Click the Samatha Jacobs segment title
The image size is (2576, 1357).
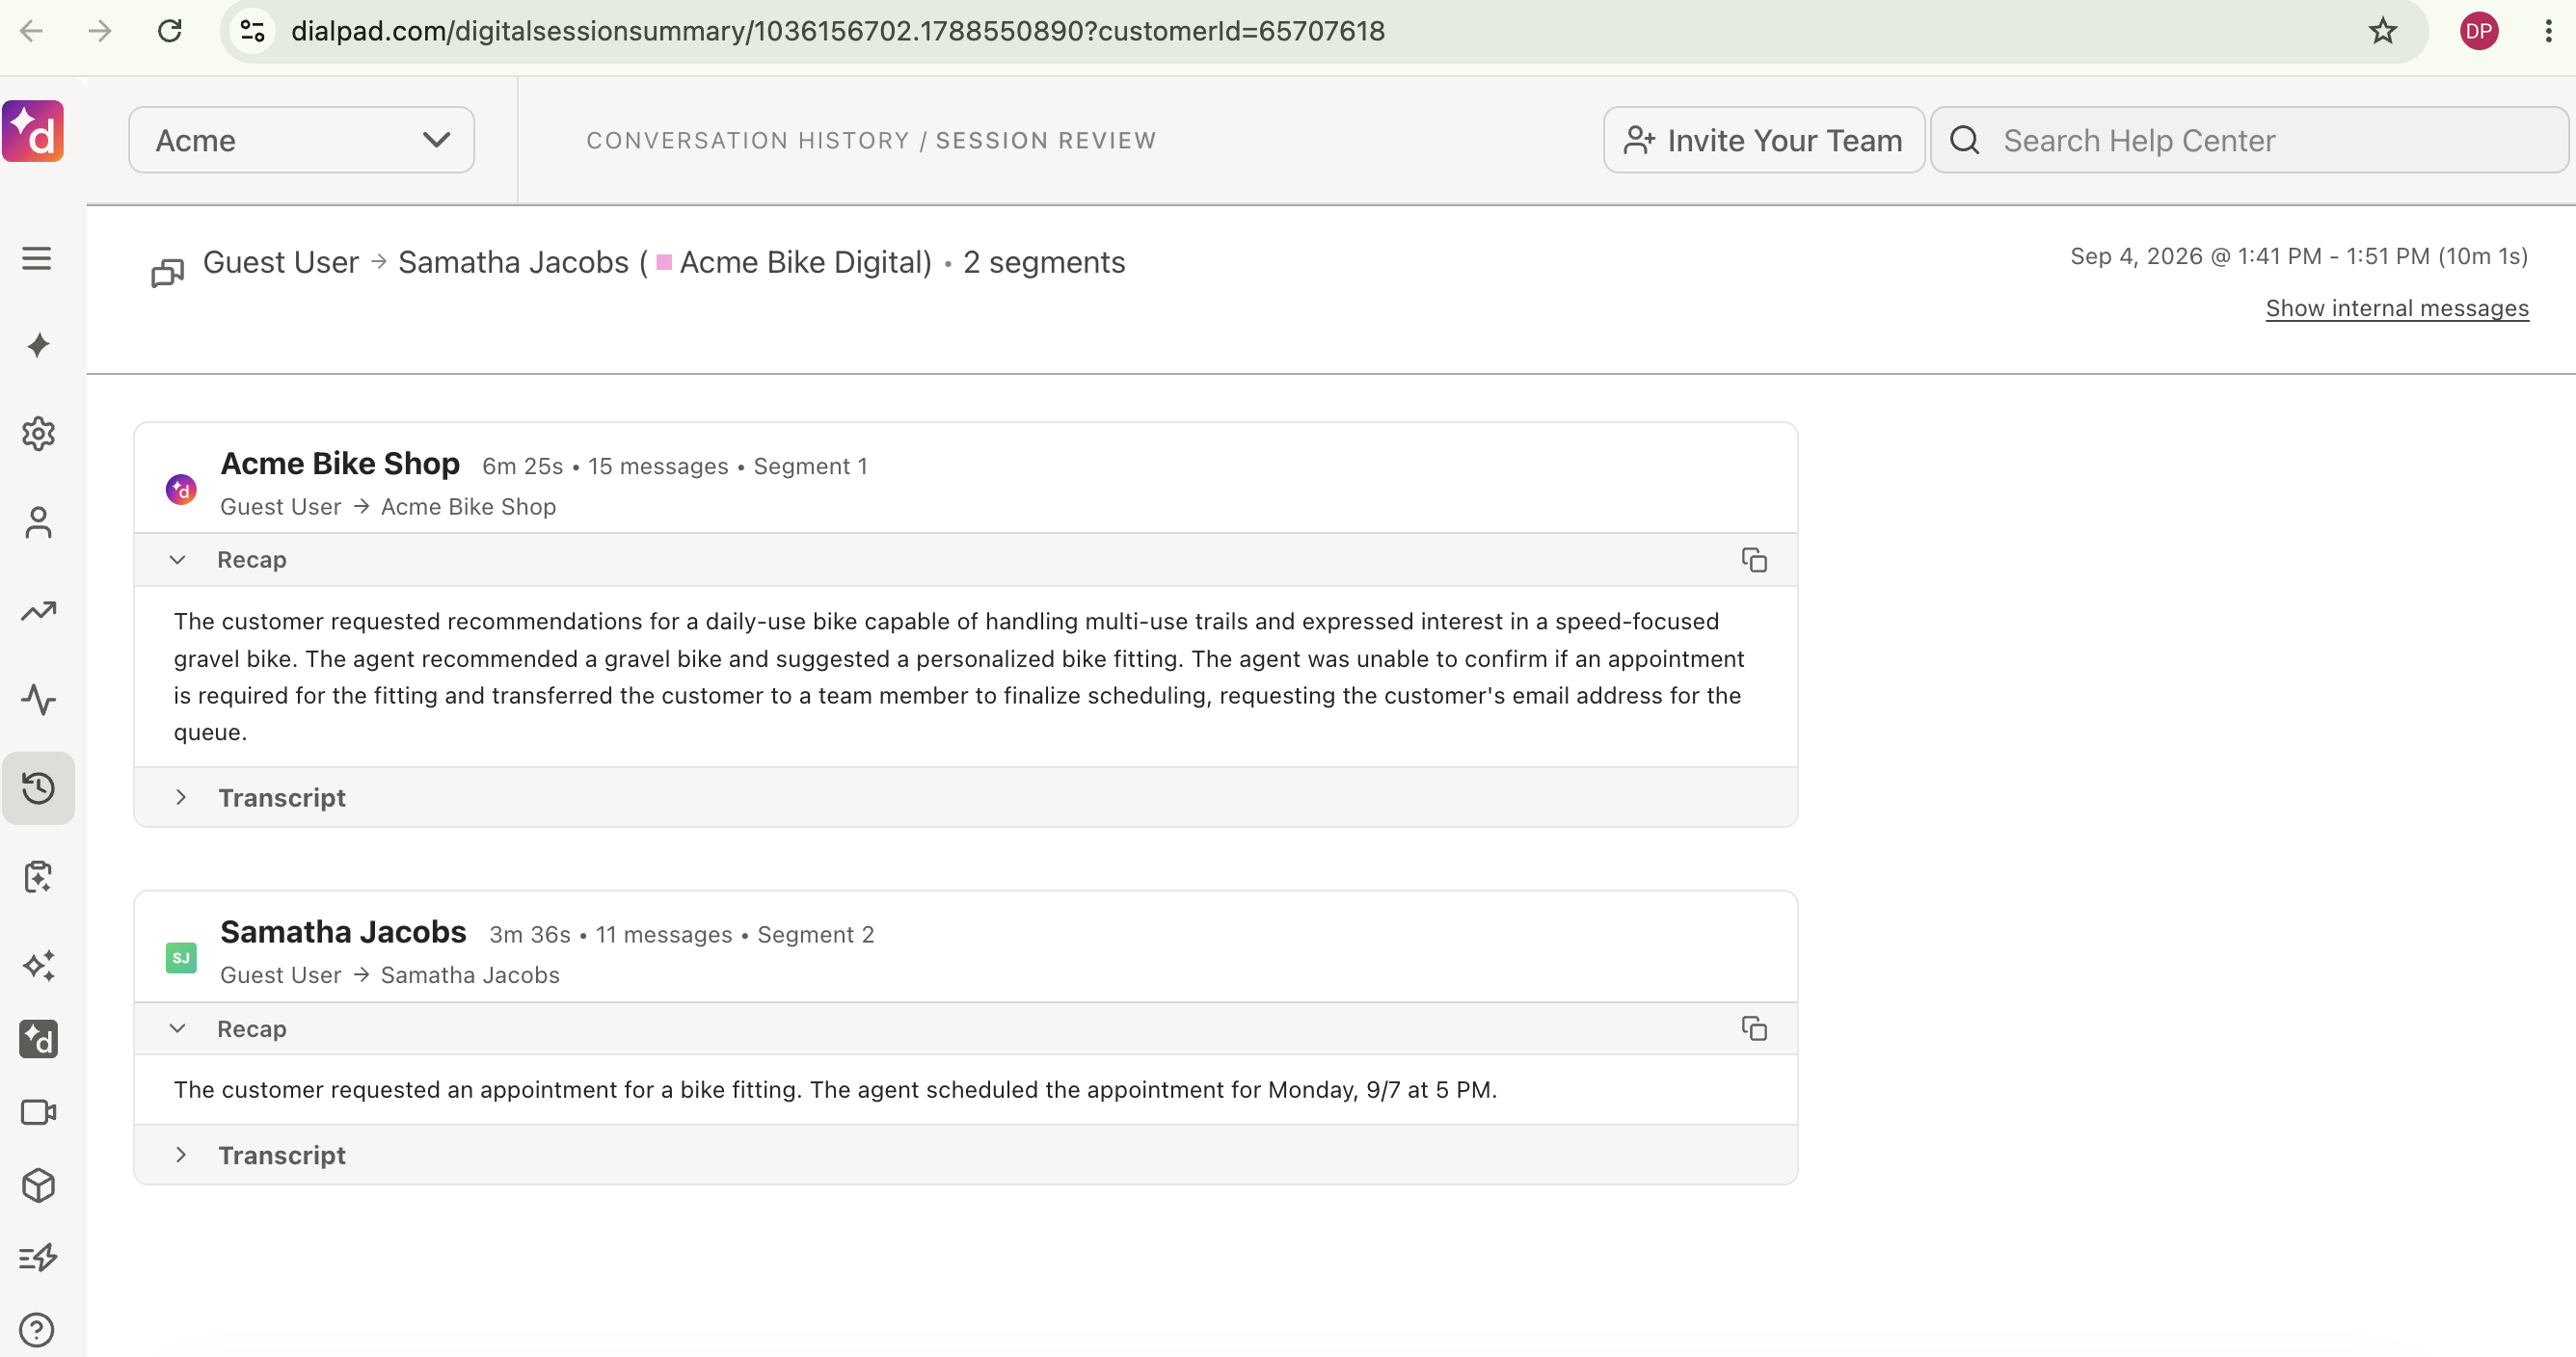(343, 932)
